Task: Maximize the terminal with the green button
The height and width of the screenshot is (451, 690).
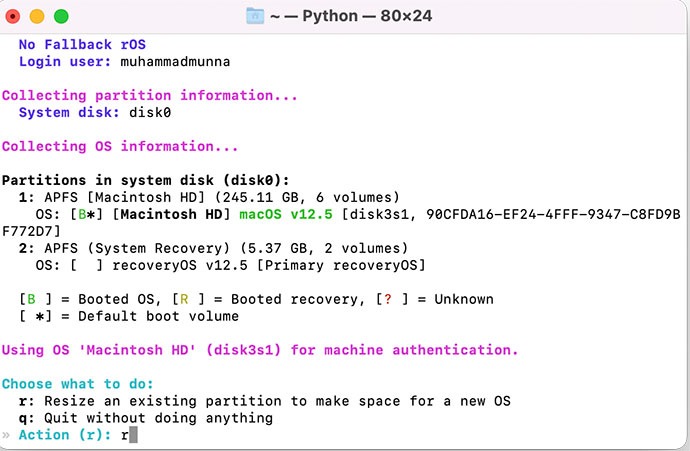Action: pyautogui.click(x=61, y=16)
